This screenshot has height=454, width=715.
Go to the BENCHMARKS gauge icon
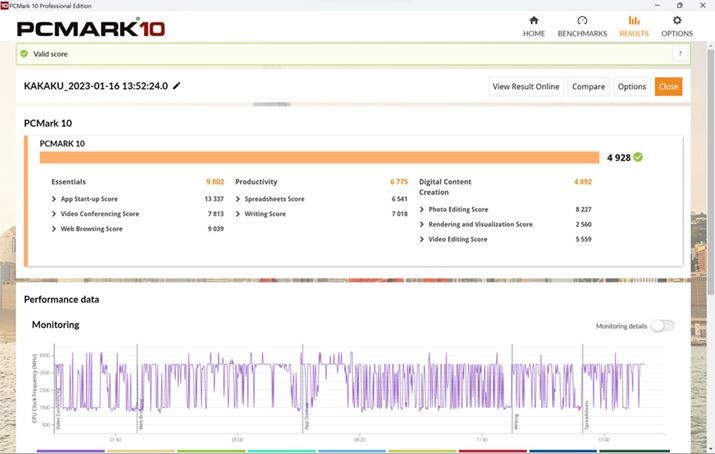(x=582, y=25)
